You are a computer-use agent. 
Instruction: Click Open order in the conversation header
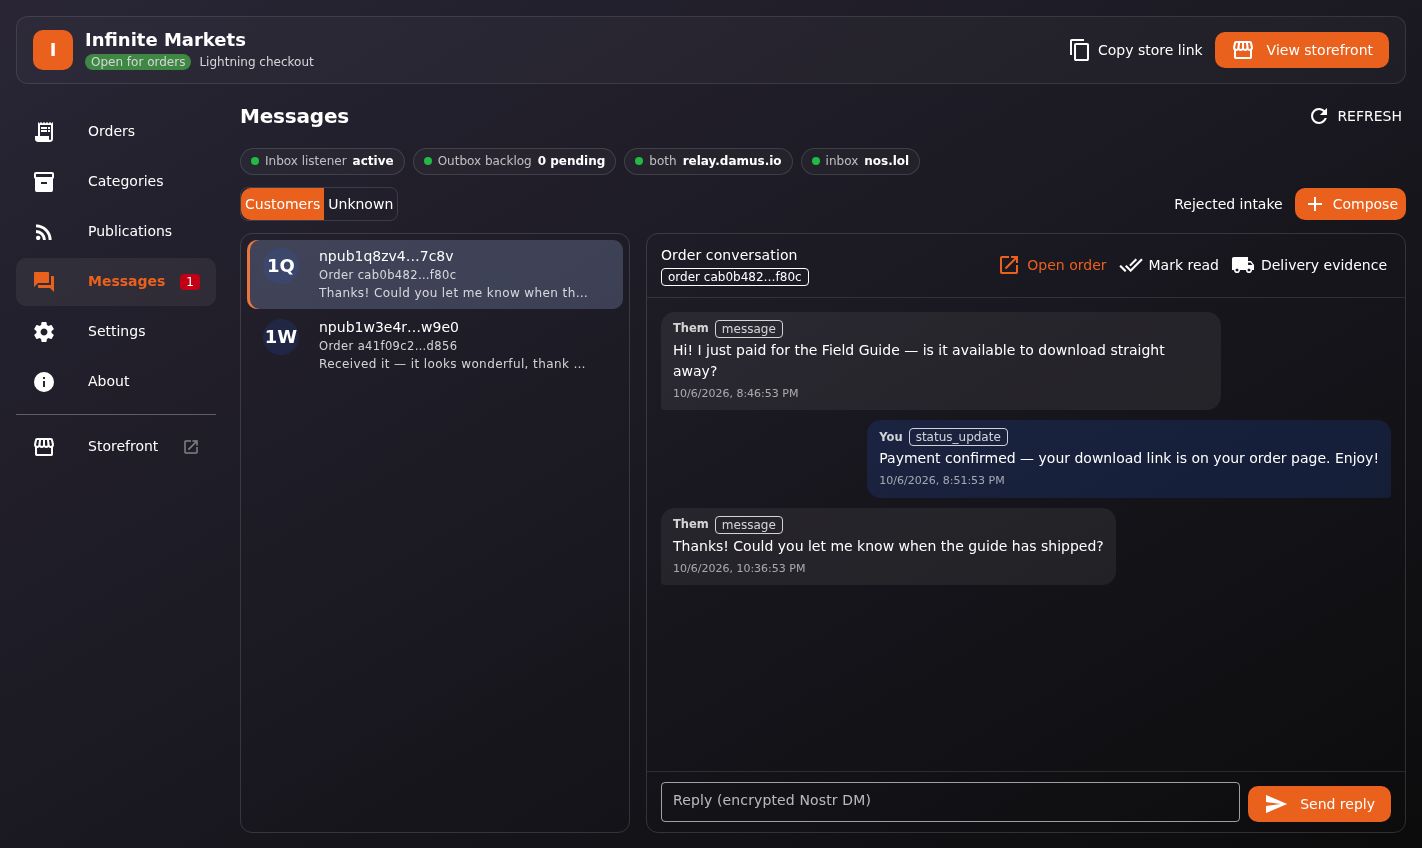[1052, 265]
